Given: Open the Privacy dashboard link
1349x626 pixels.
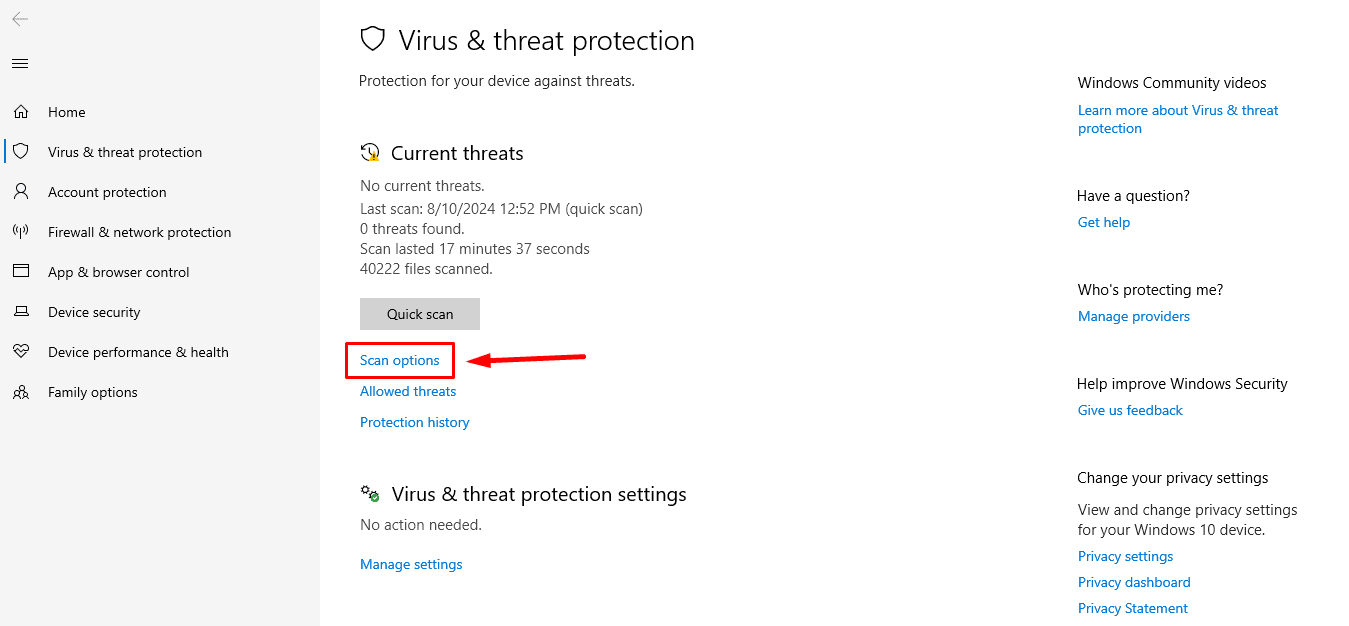Looking at the screenshot, I should tap(1134, 582).
